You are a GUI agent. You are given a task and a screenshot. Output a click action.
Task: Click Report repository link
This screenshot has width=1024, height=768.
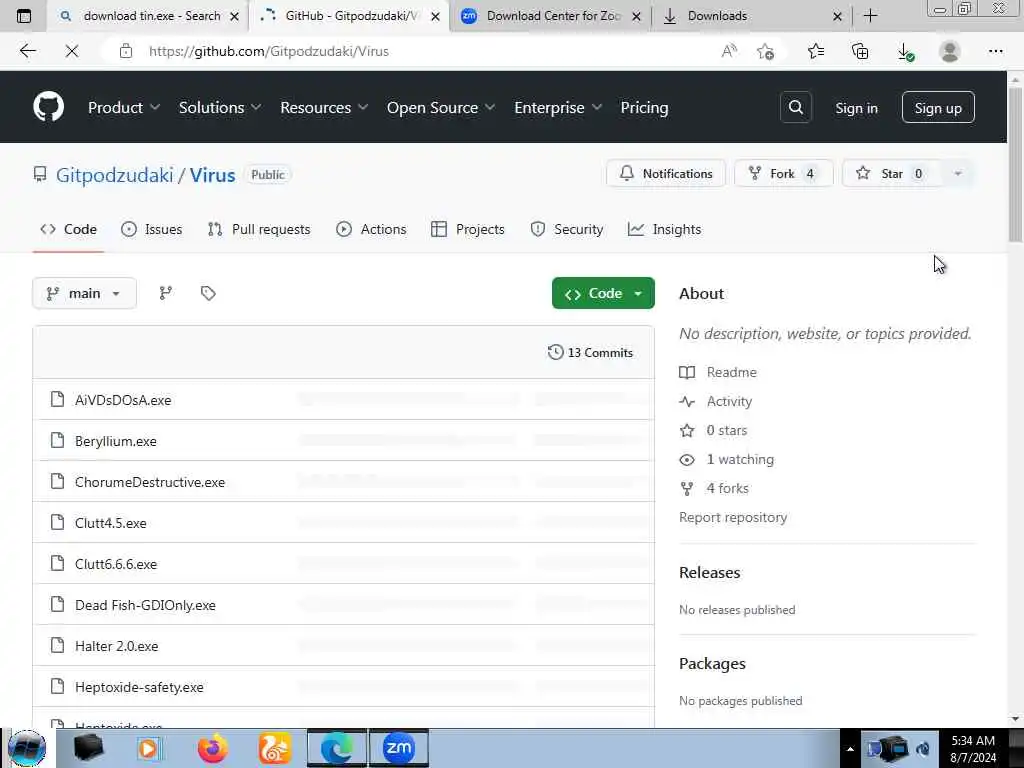(733, 517)
